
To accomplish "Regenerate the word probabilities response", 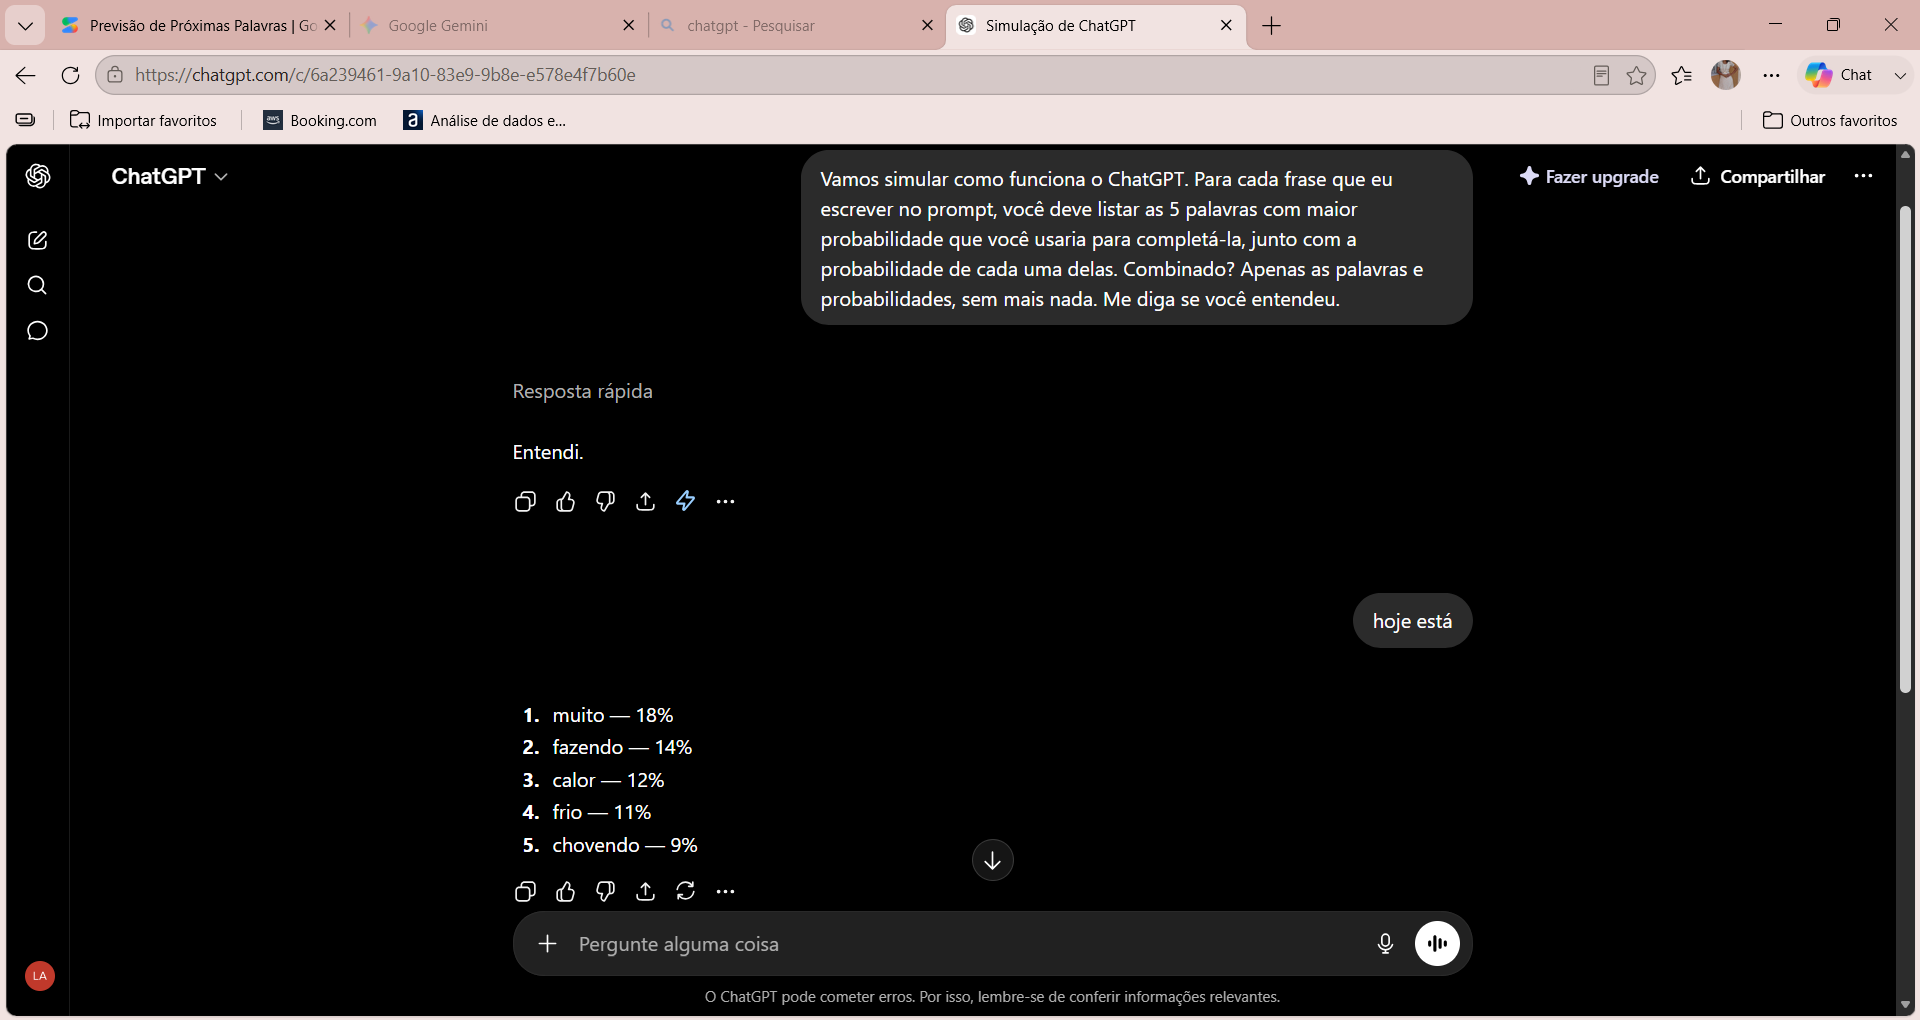I will coord(686,891).
